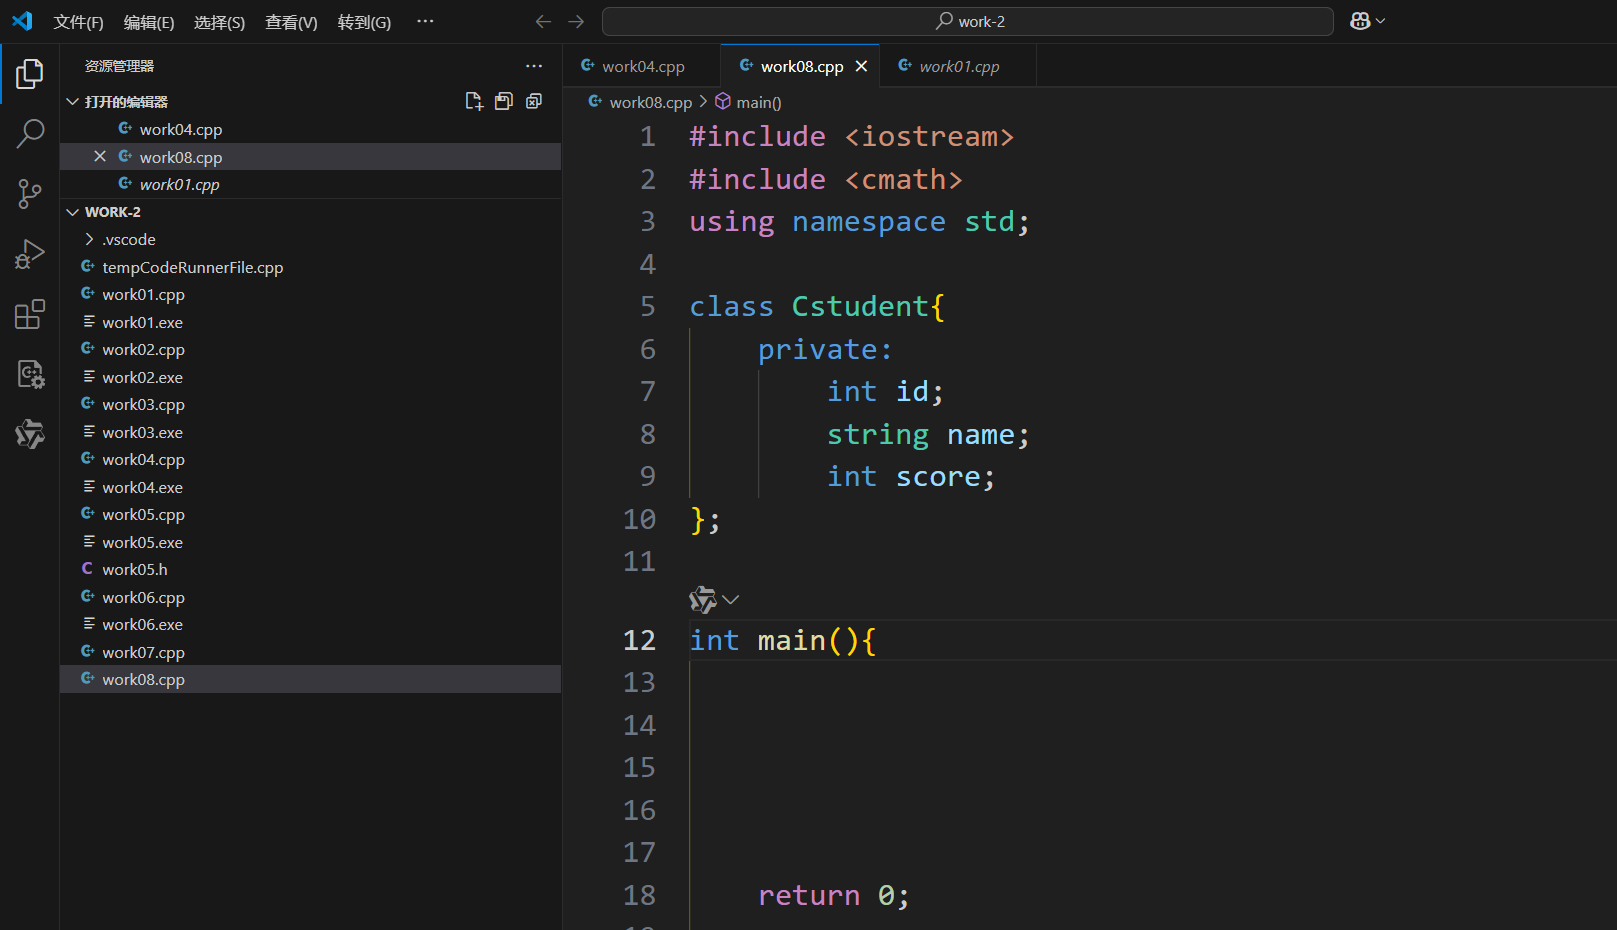
Task: Toggle the Explorer sidebar via its activity bar icon
Action: 31,72
